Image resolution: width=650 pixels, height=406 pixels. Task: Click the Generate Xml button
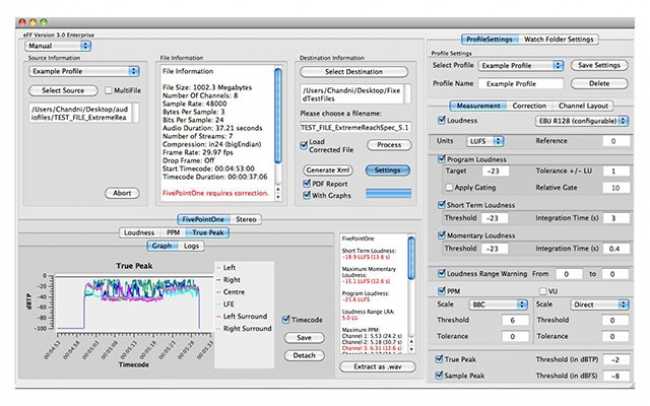pos(328,170)
